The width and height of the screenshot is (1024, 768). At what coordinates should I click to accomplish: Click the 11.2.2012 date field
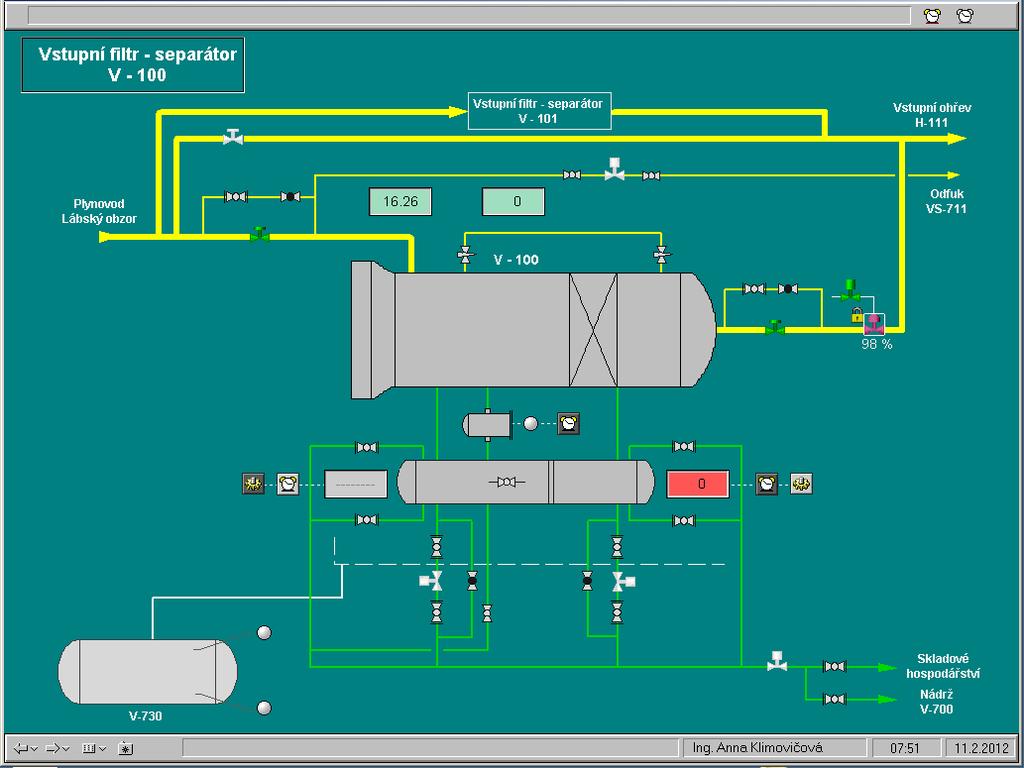click(982, 748)
